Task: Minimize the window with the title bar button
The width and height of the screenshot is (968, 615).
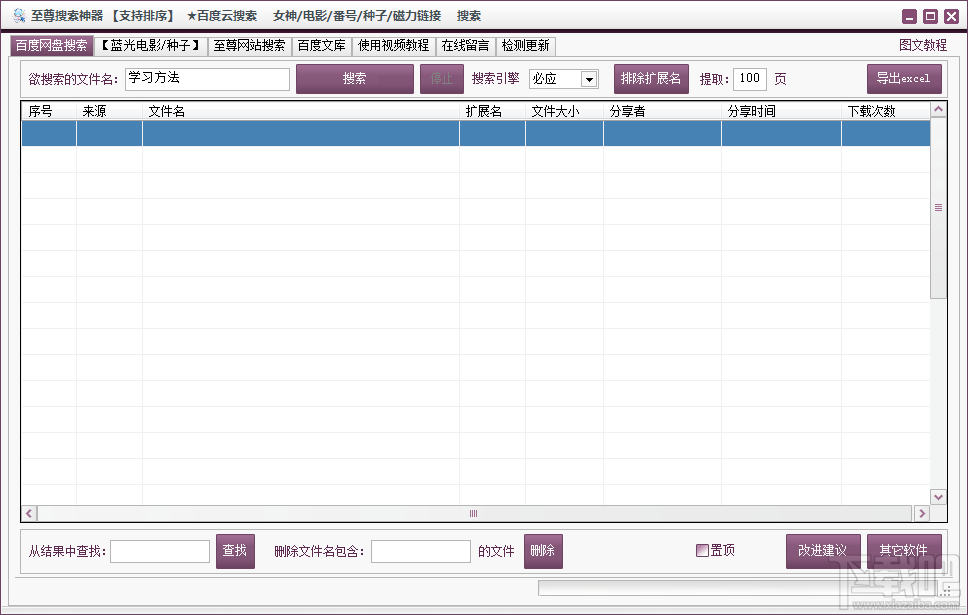Action: (909, 17)
